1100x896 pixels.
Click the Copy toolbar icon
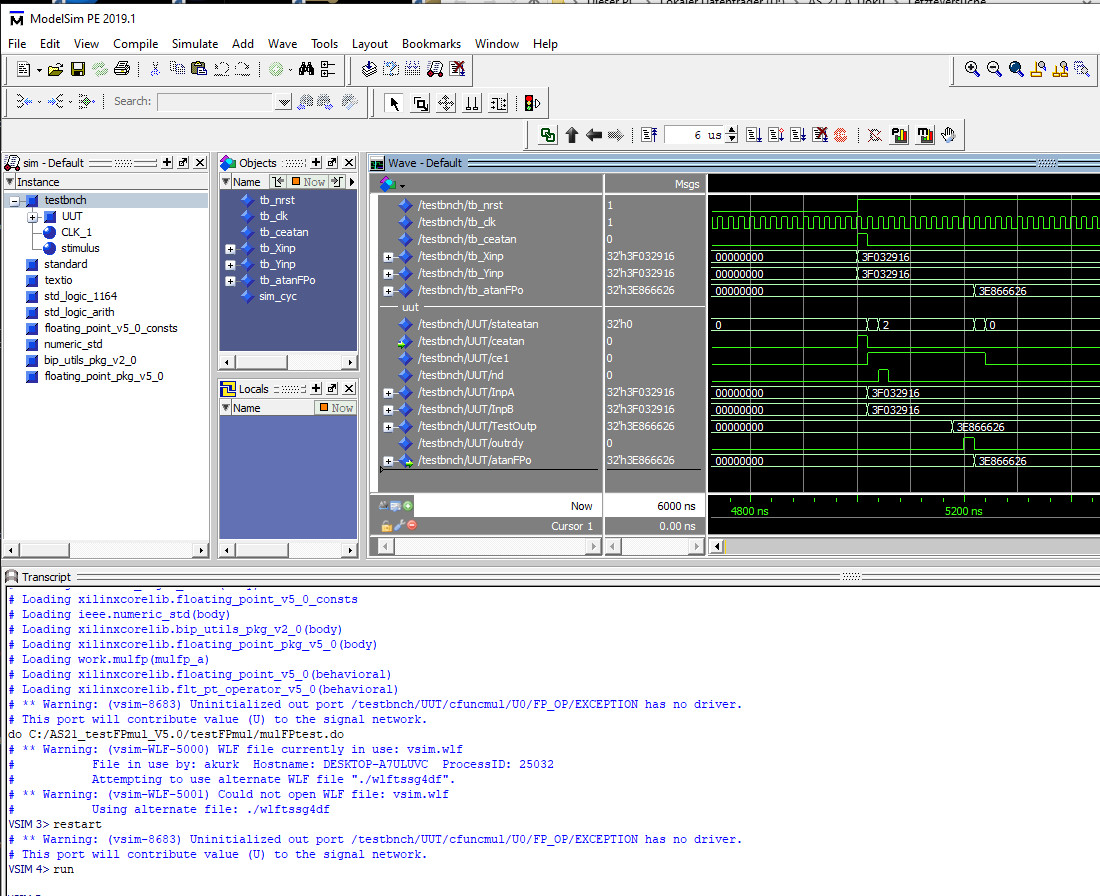177,69
